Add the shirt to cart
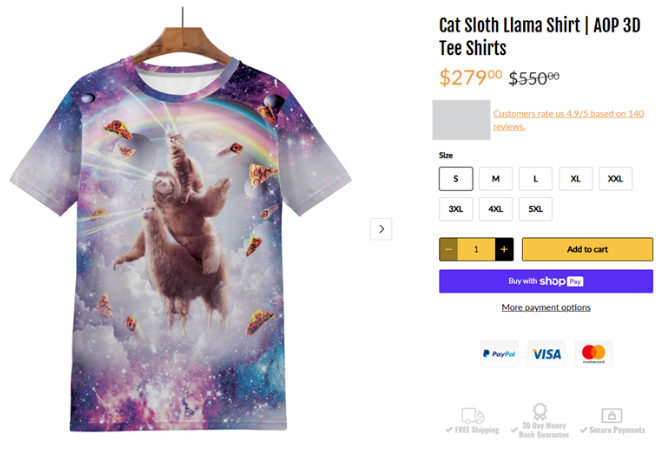Image resolution: width=659 pixels, height=449 pixels. click(x=587, y=249)
